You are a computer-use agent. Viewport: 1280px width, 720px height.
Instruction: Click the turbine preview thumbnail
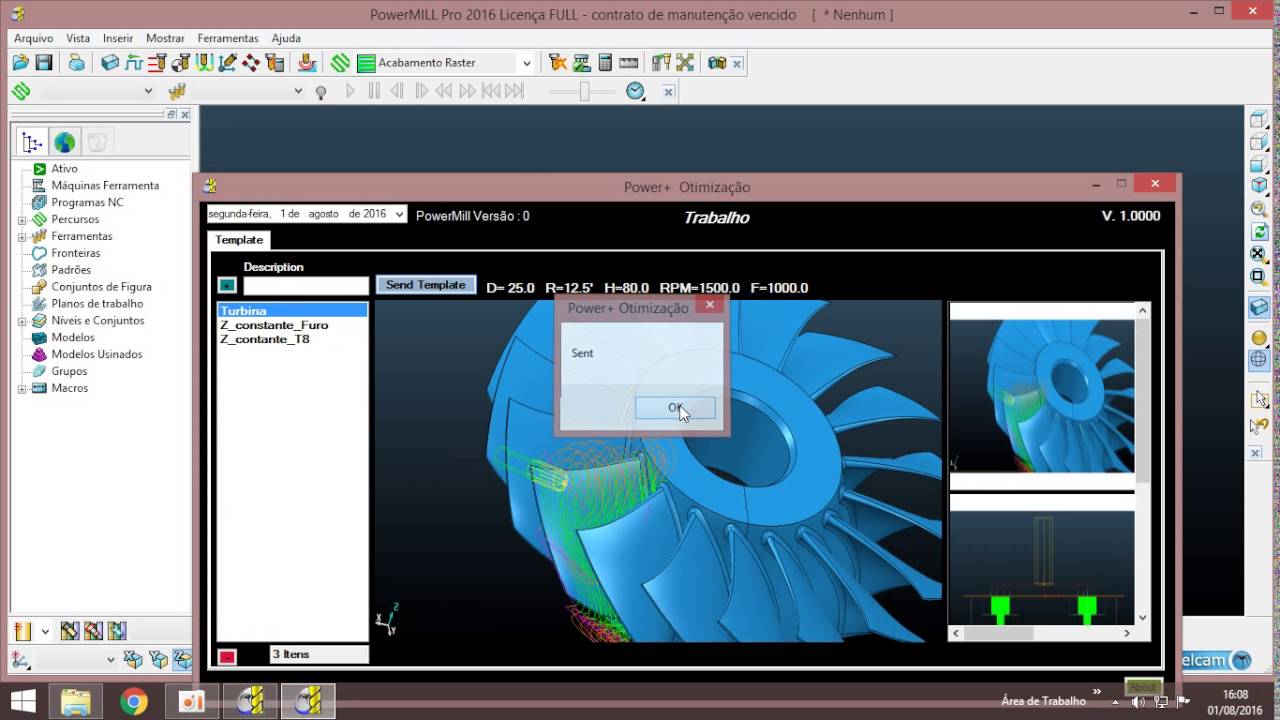(1041, 396)
